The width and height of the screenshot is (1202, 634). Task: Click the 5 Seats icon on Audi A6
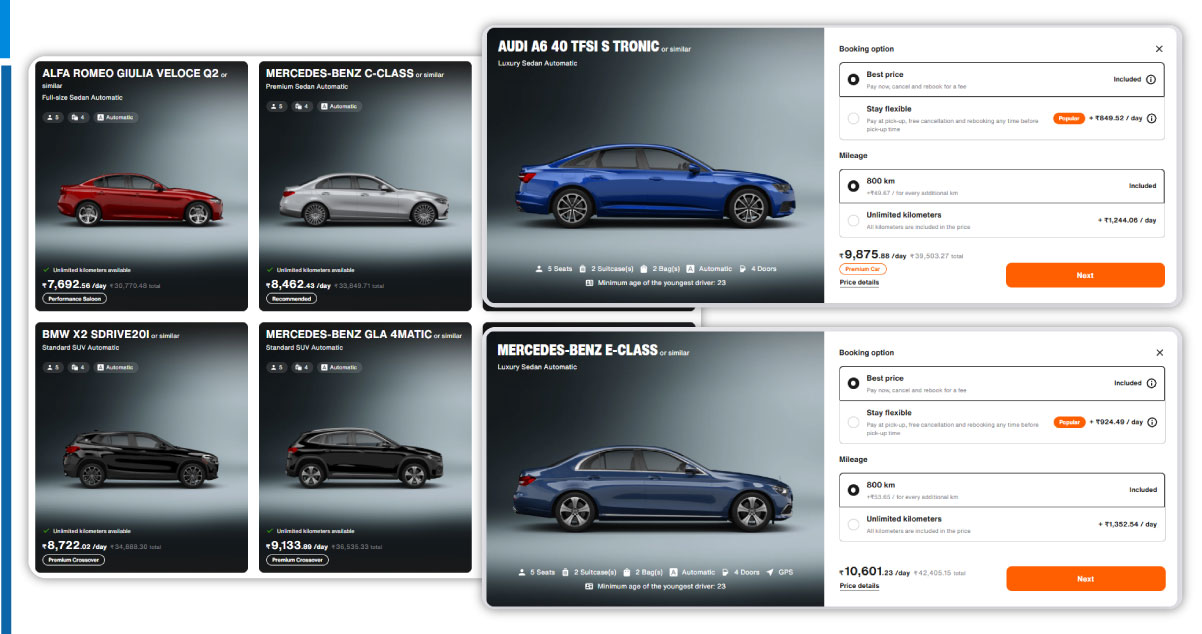point(538,269)
